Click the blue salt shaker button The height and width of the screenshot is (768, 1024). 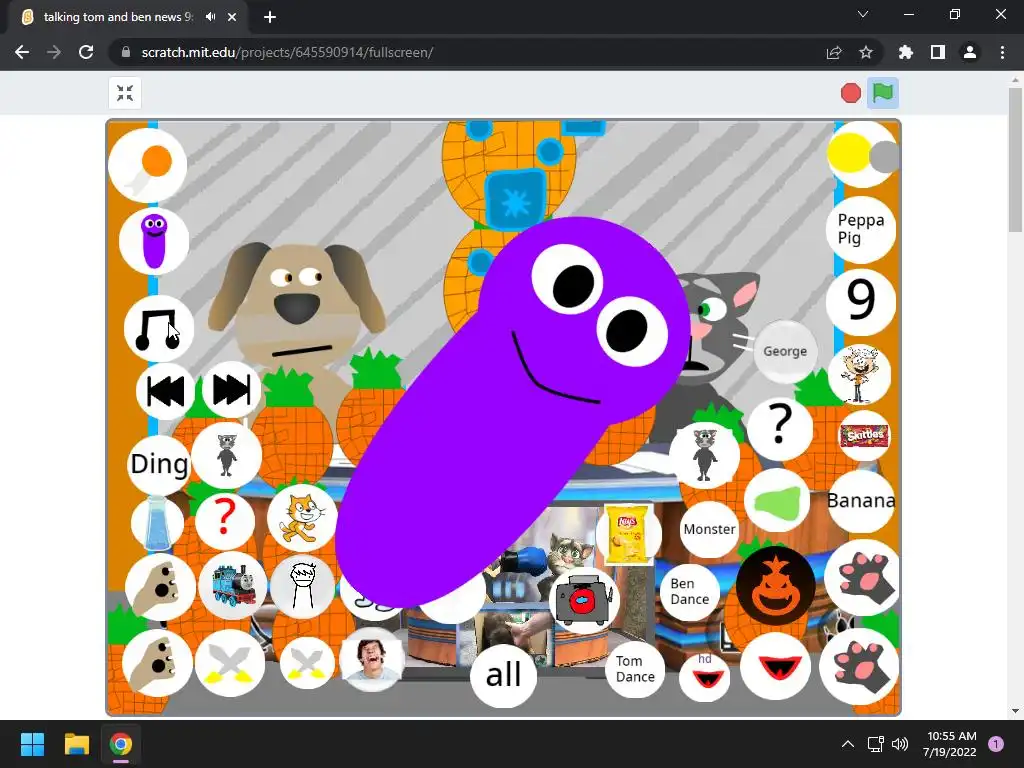click(x=157, y=523)
